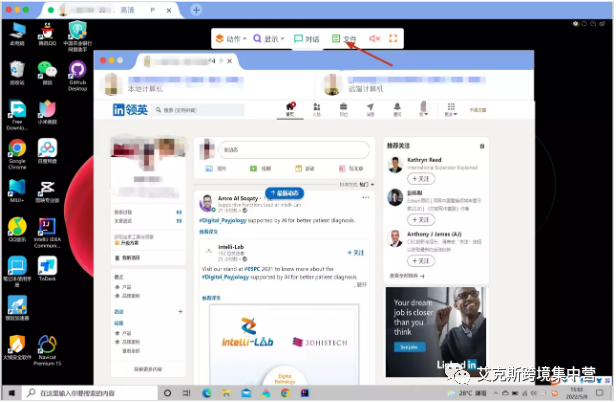Open the LinkedIn My Network people tab
Image resolution: width=616 pixels, height=402 pixels.
[x=317, y=110]
